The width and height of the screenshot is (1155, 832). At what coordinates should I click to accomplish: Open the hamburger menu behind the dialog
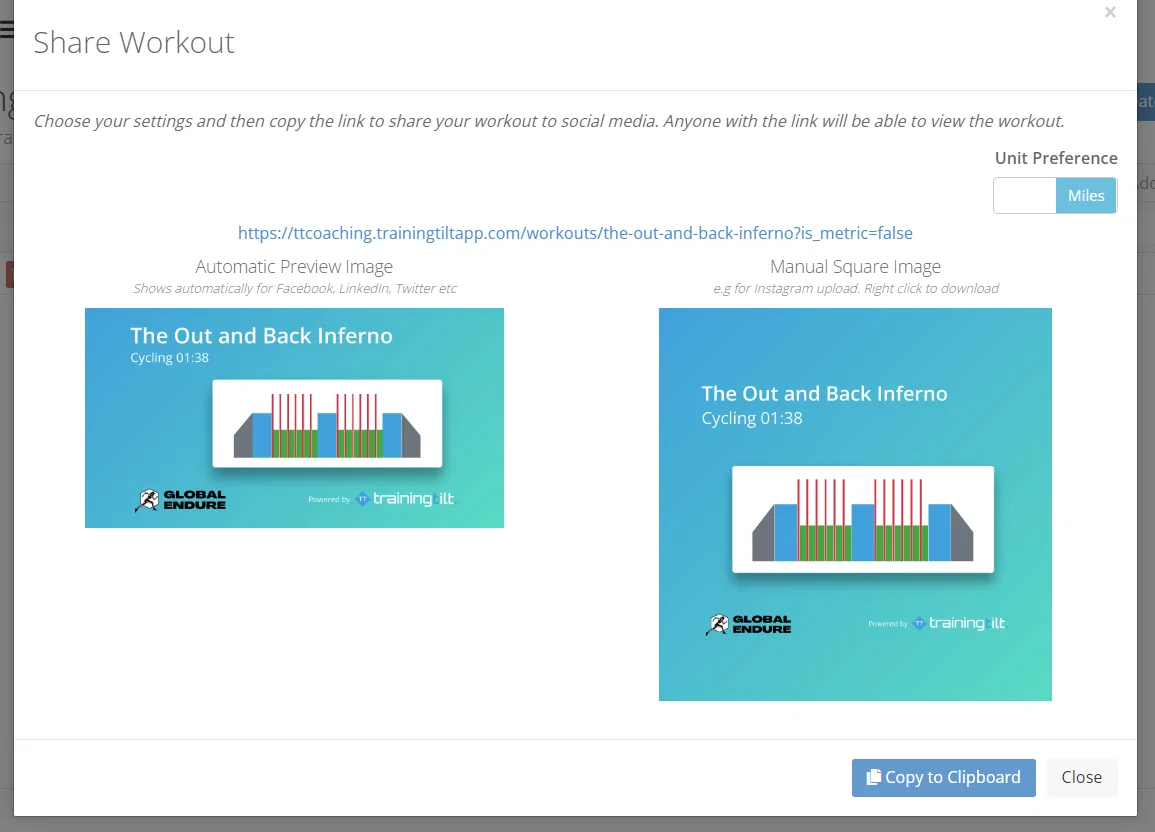(x=7, y=29)
